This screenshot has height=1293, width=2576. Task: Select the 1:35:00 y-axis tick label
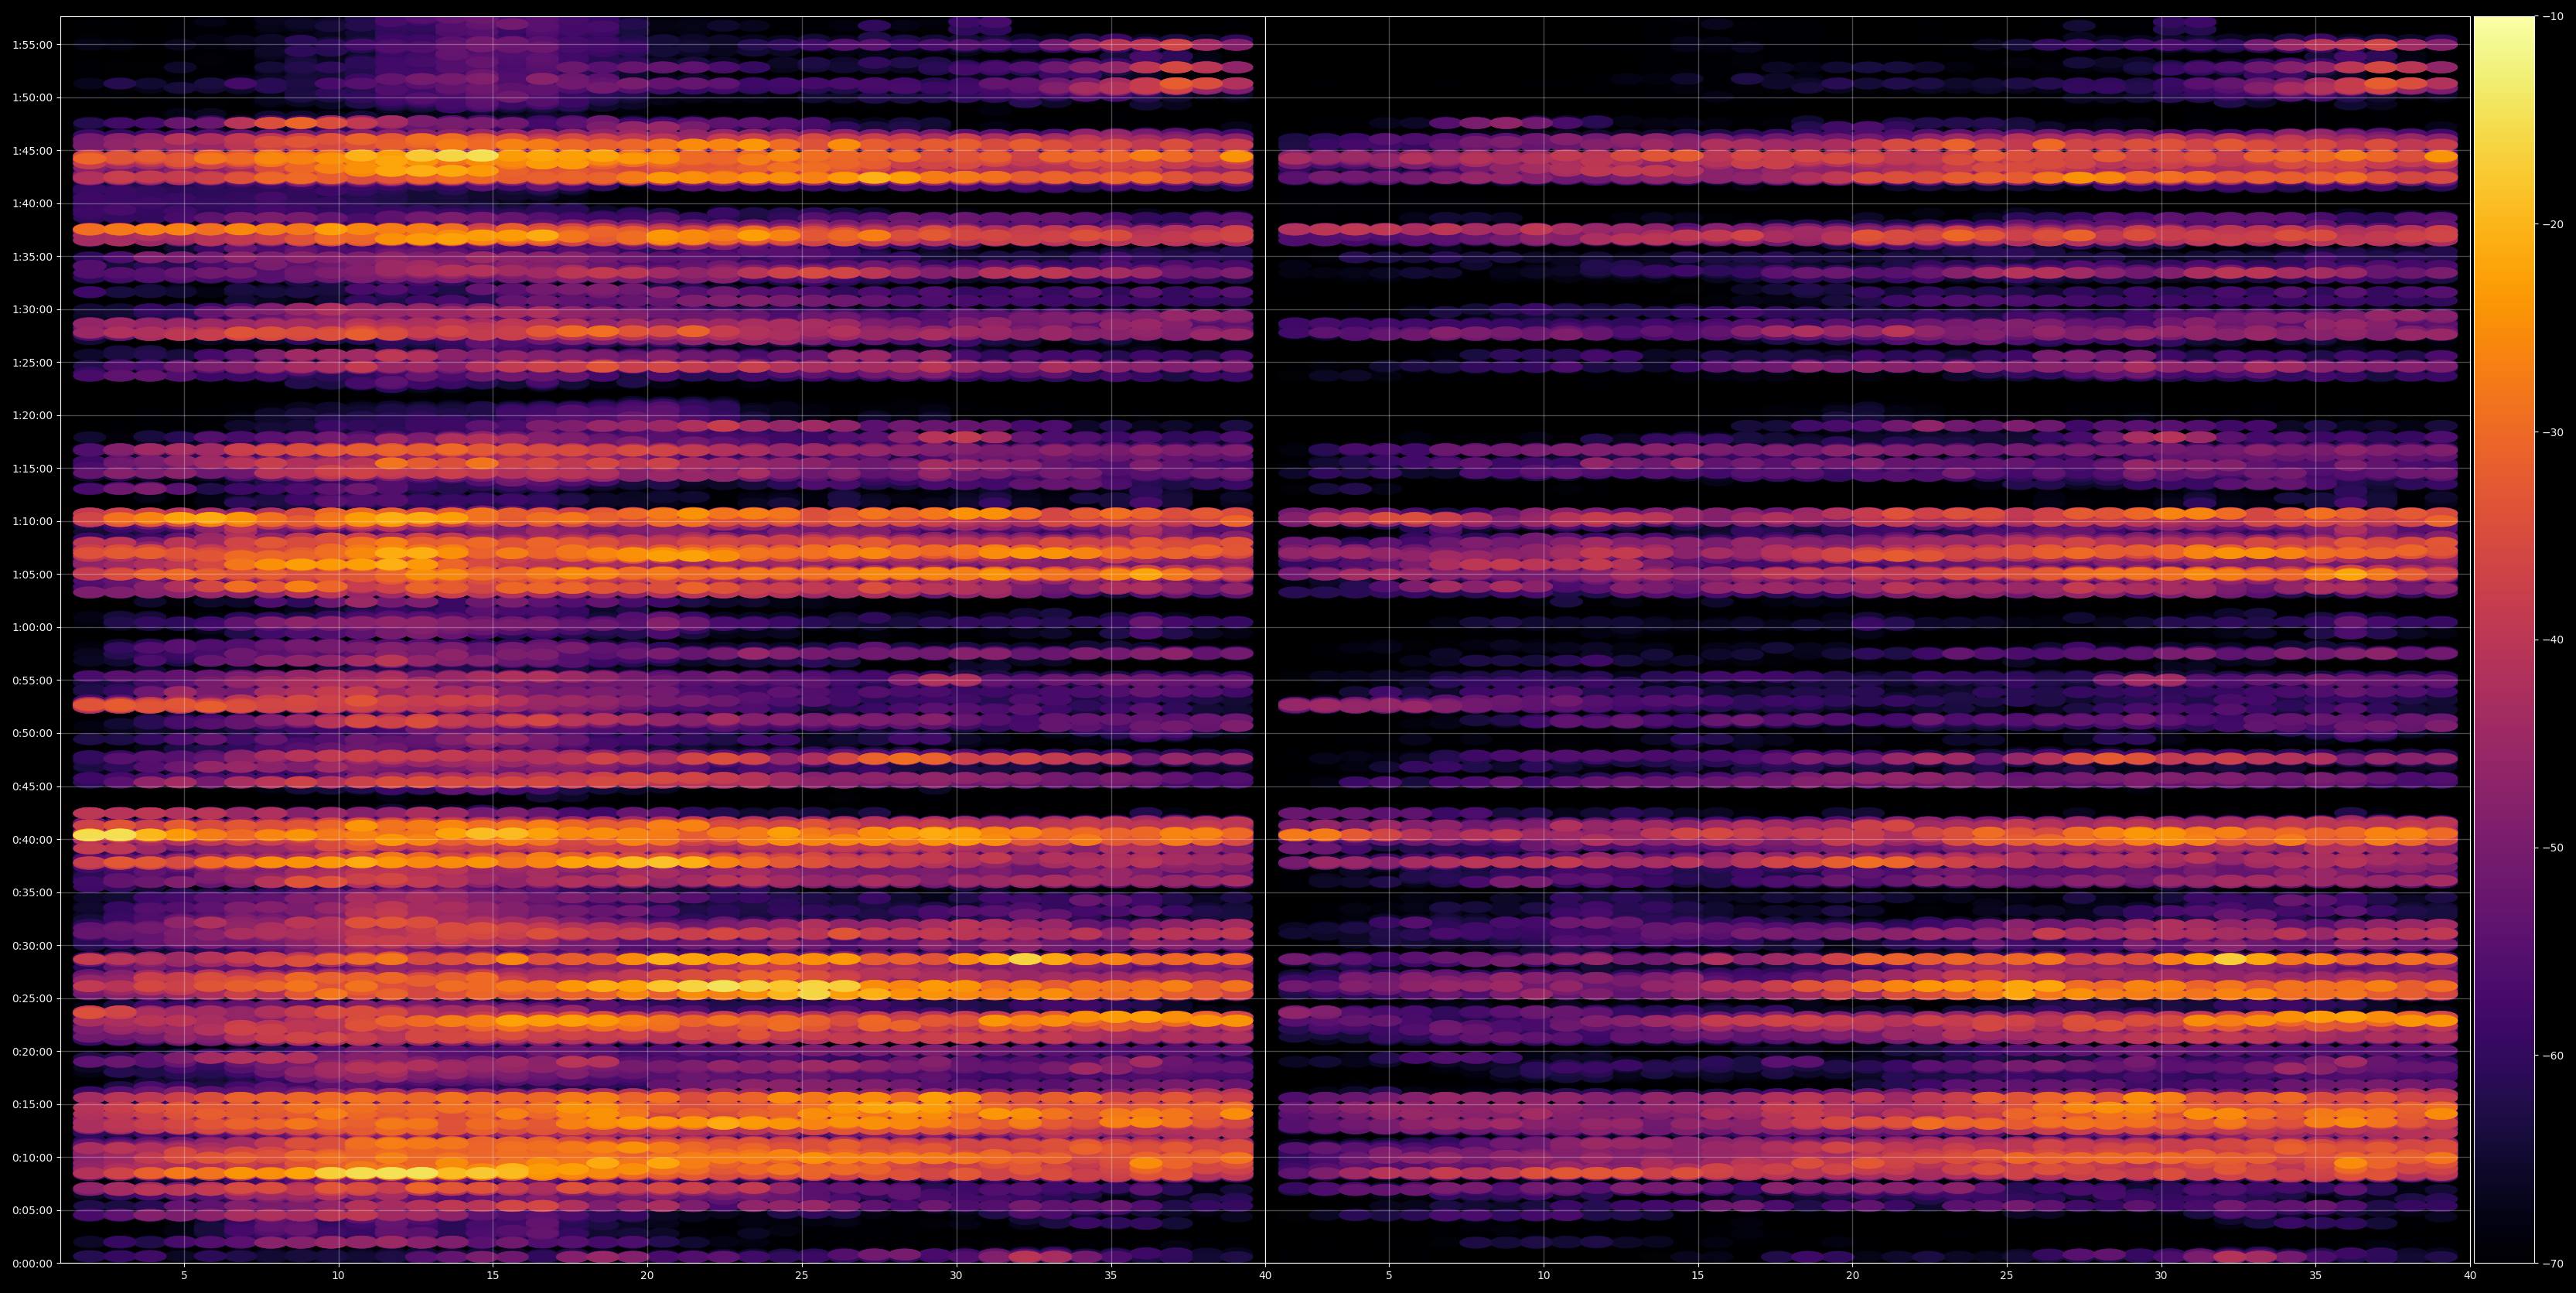pyautogui.click(x=32, y=256)
